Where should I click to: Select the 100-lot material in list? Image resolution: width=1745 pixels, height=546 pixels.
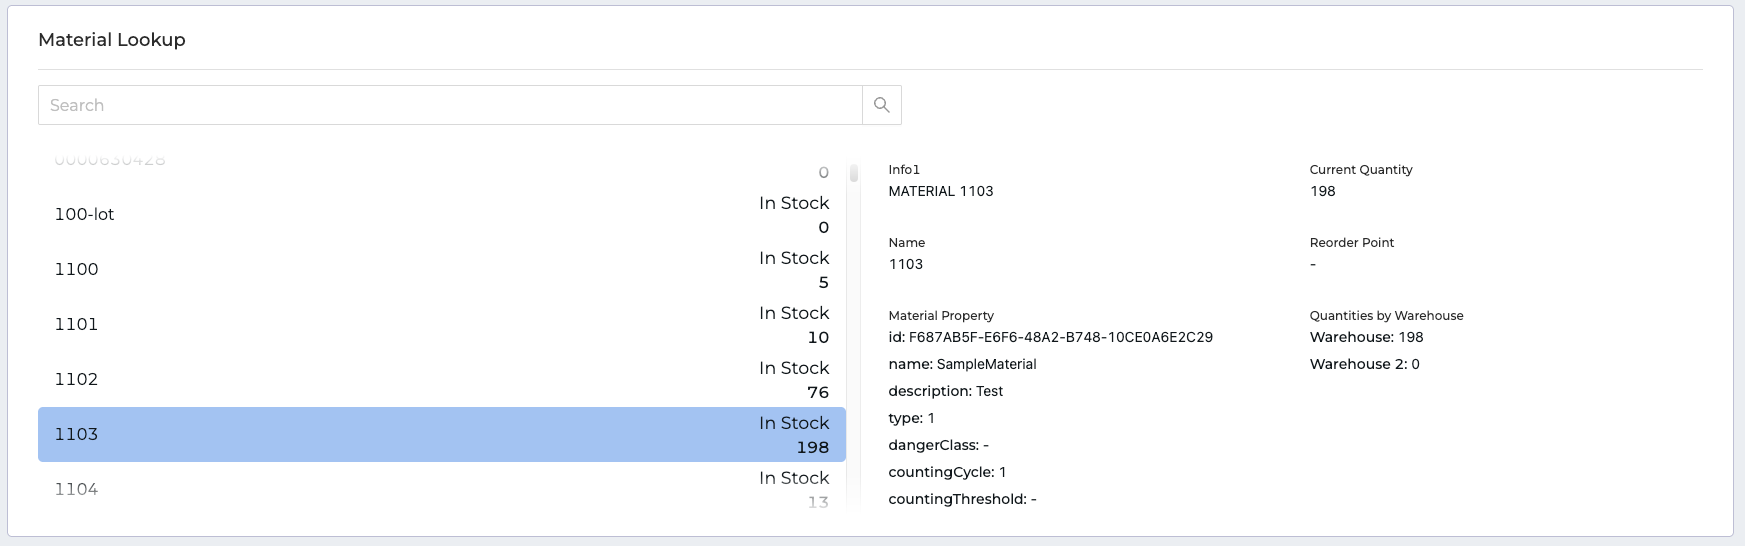pos(441,215)
